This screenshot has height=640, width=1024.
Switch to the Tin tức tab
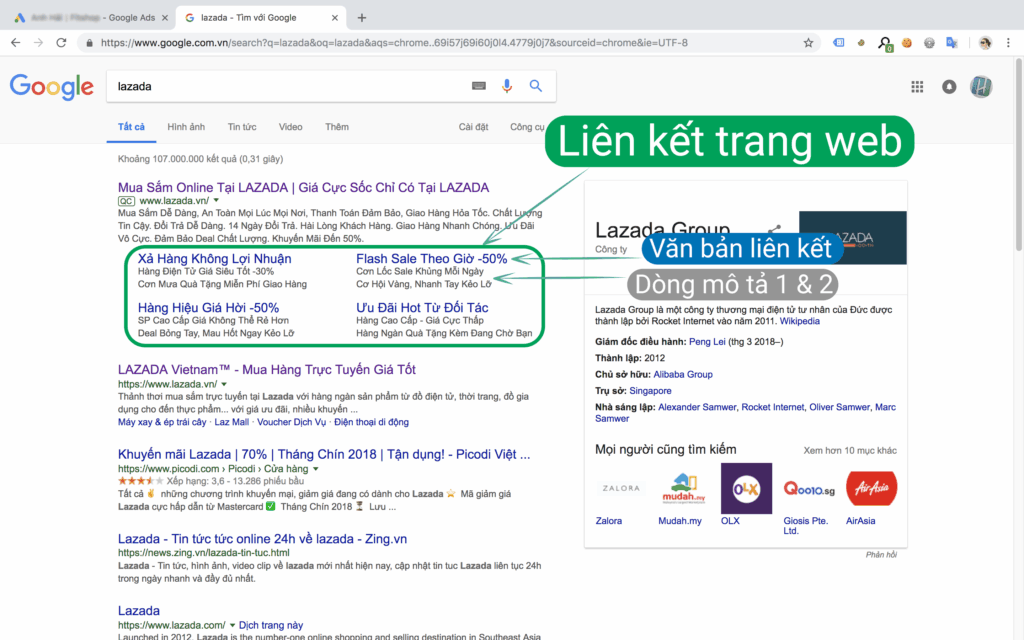(x=242, y=127)
